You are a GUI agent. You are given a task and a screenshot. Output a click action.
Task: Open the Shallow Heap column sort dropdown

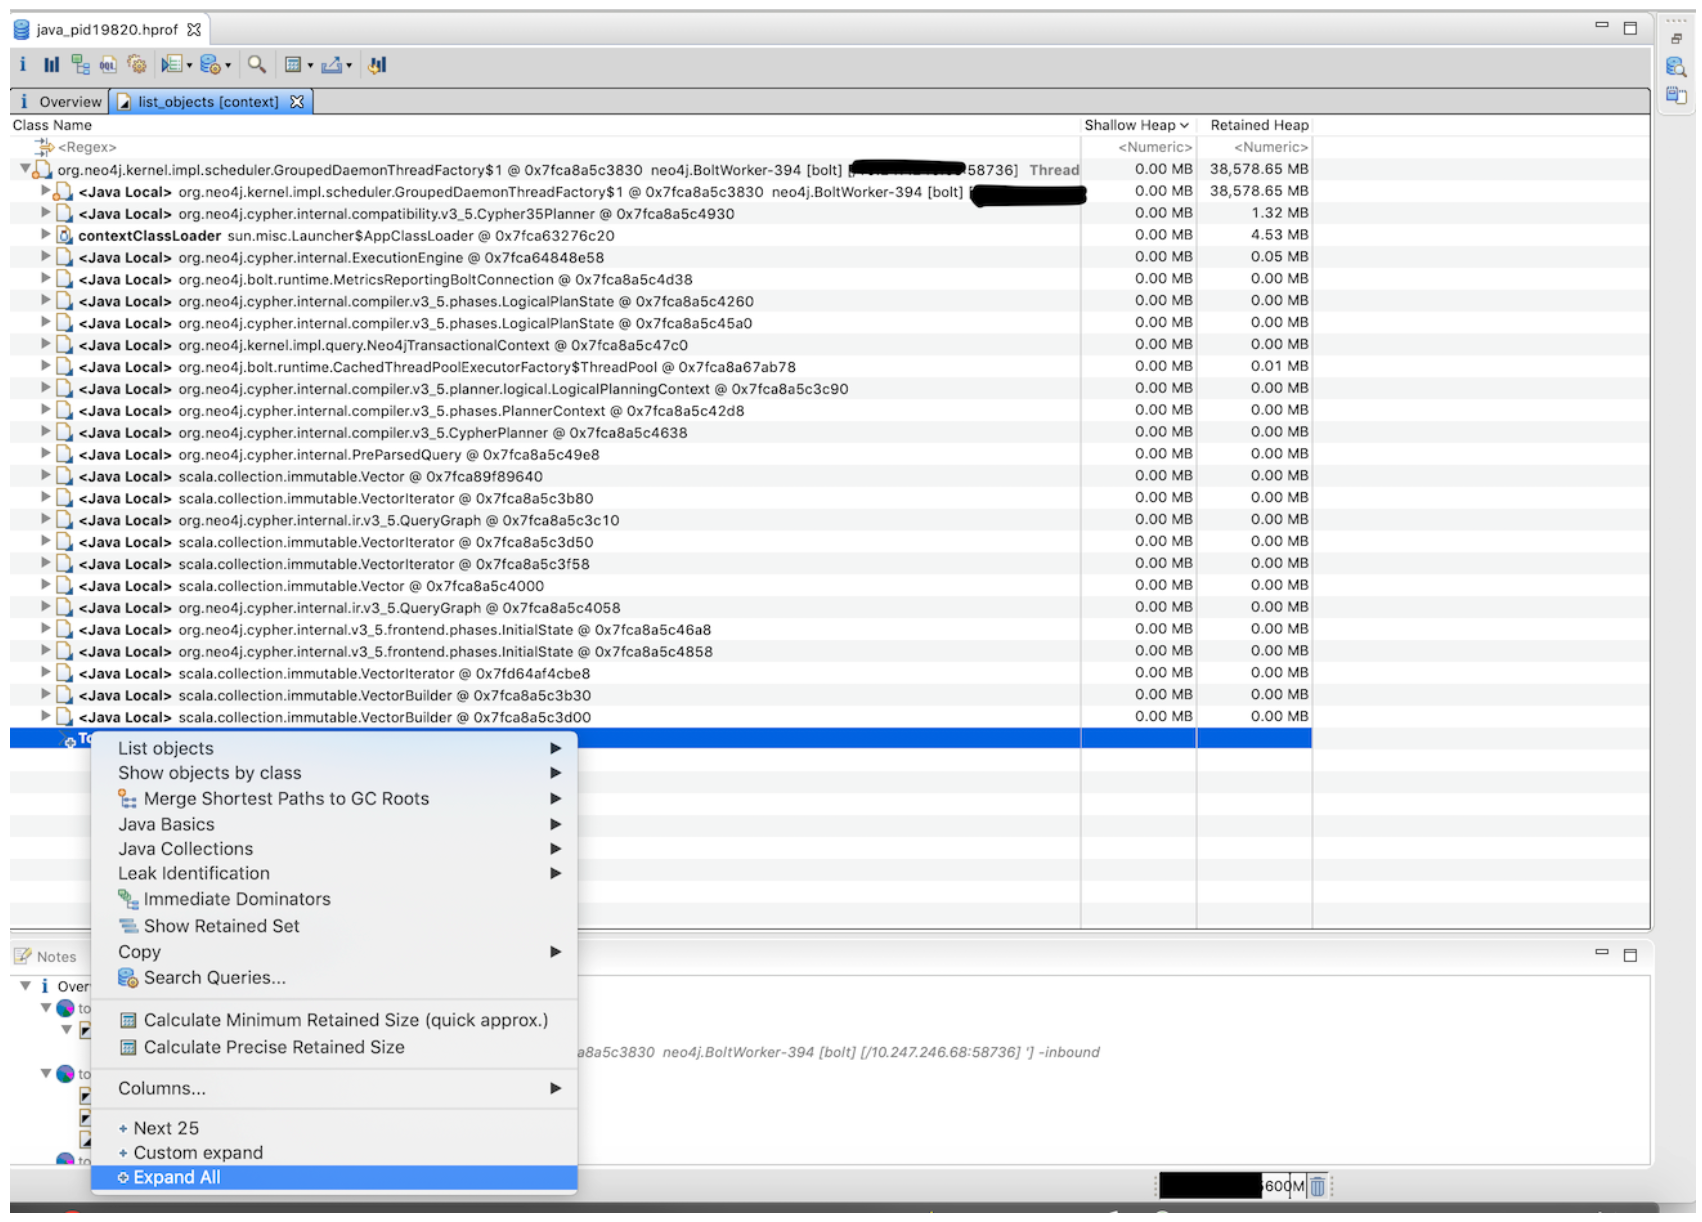pos(1187,125)
